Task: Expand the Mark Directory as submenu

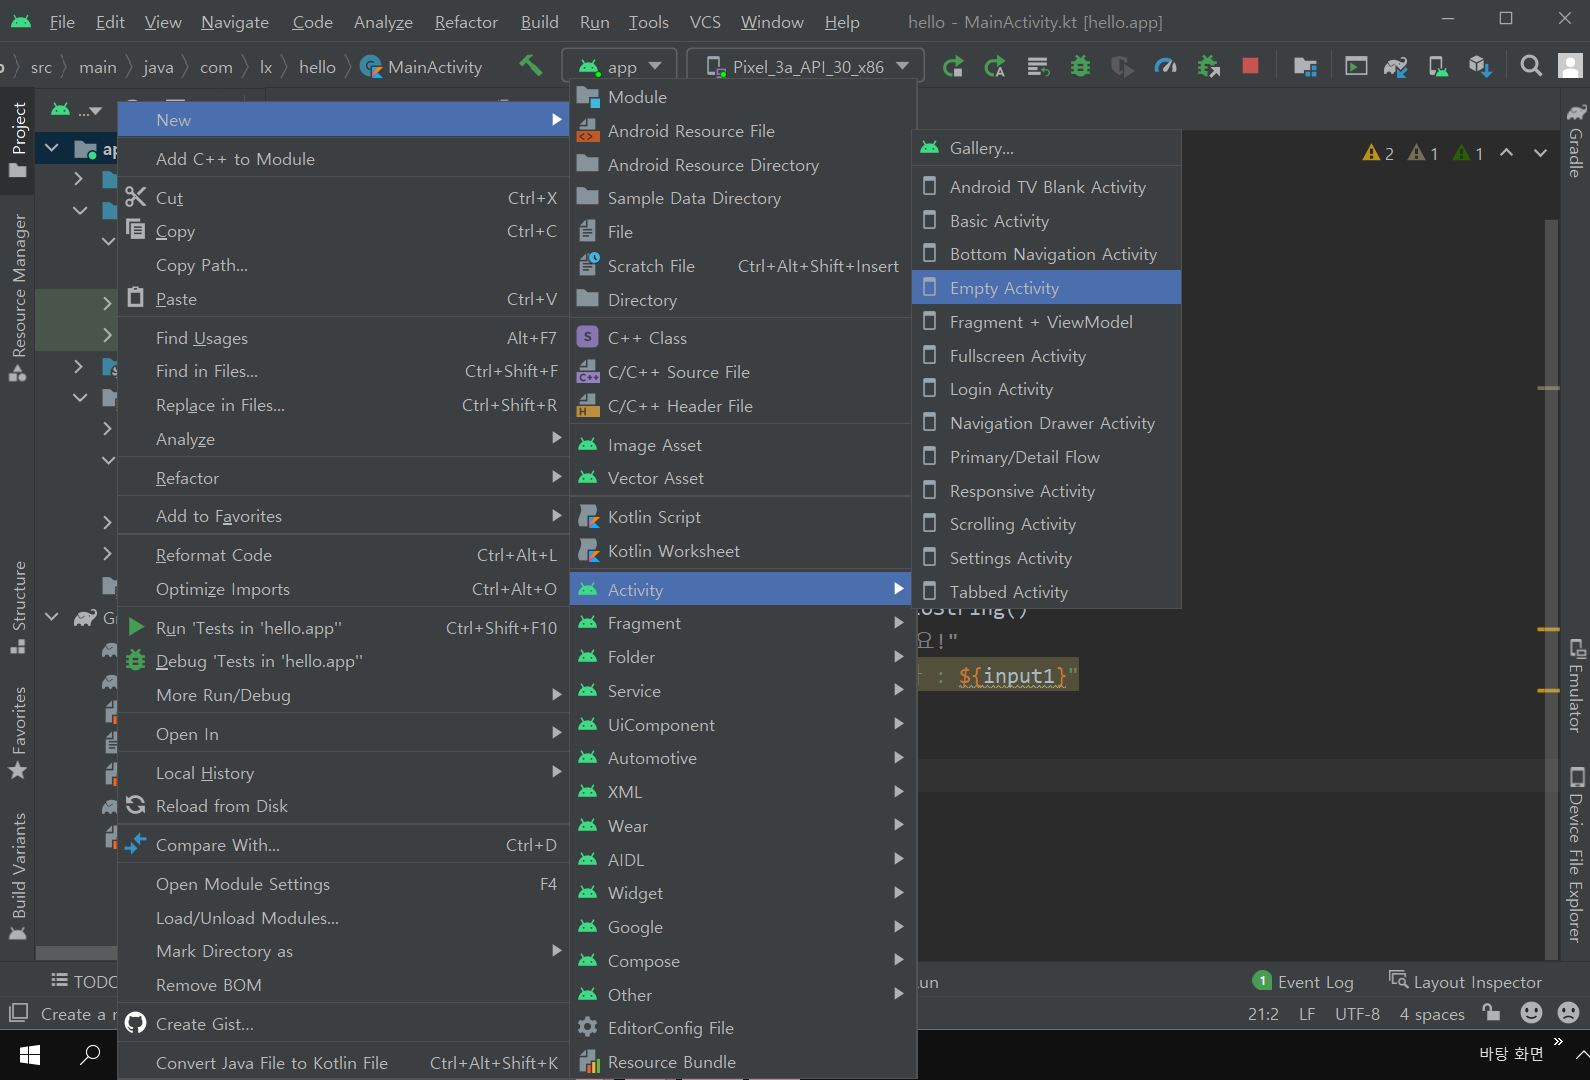Action: tap(343, 951)
